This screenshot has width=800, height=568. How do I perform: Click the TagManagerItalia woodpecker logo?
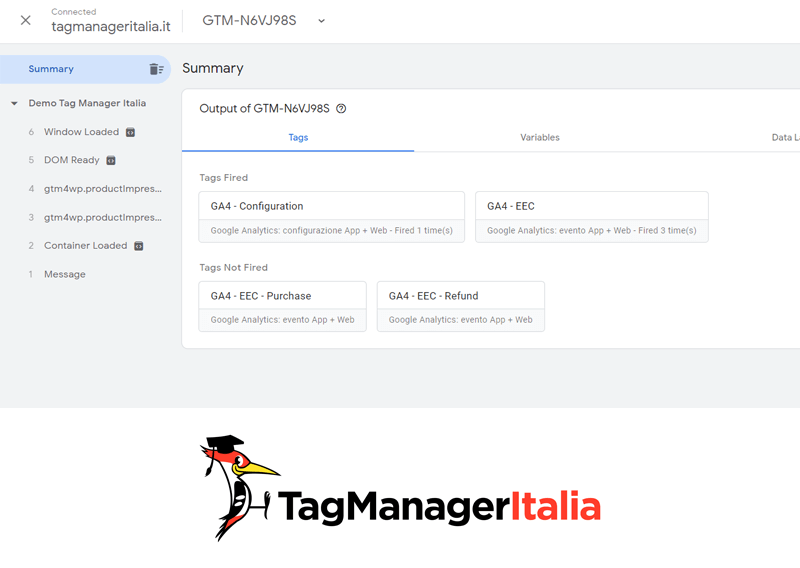pyautogui.click(x=400, y=488)
